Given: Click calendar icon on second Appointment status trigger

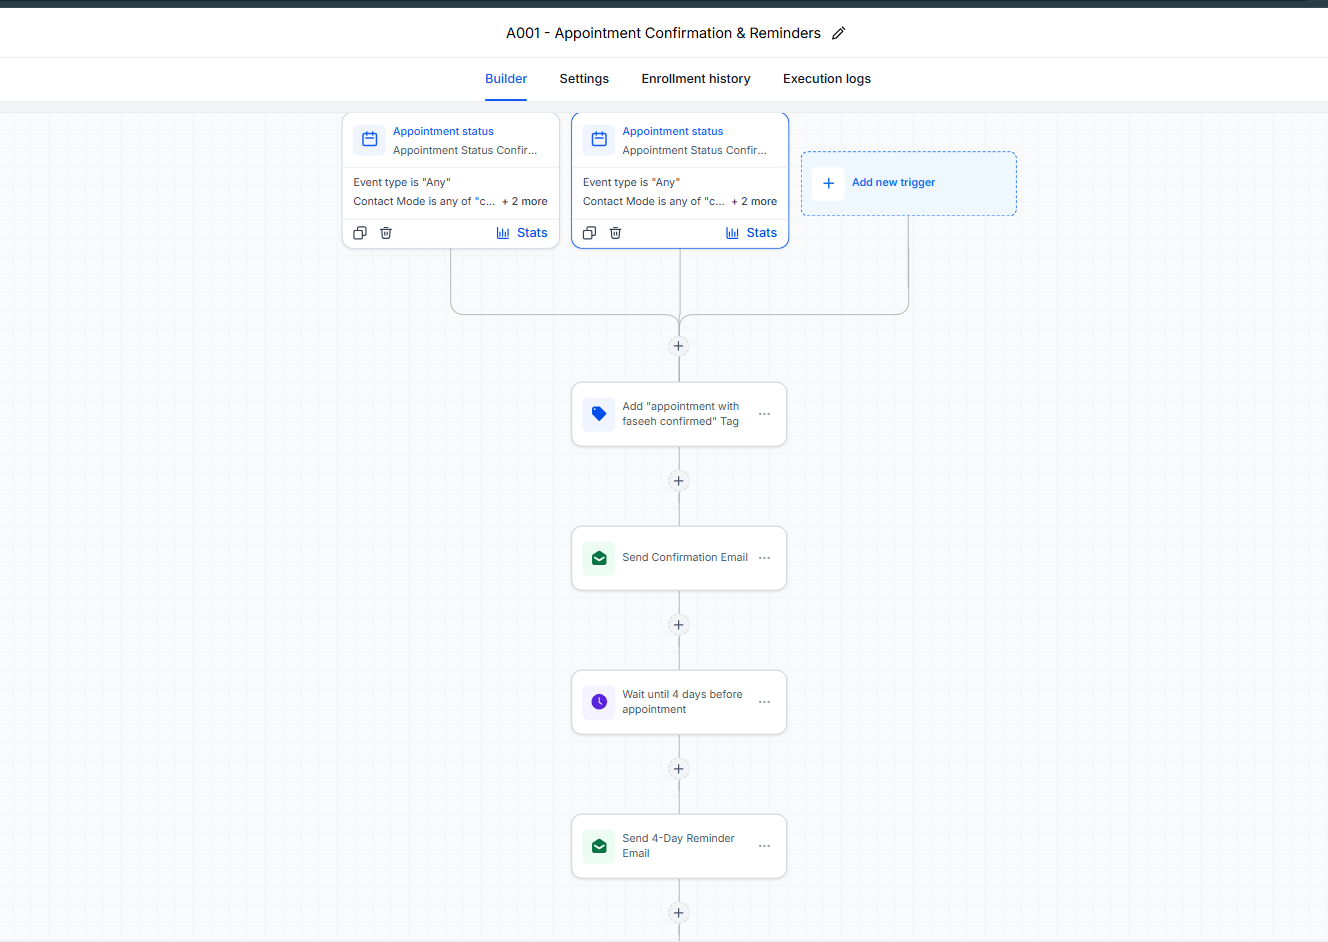Looking at the screenshot, I should (x=599, y=139).
